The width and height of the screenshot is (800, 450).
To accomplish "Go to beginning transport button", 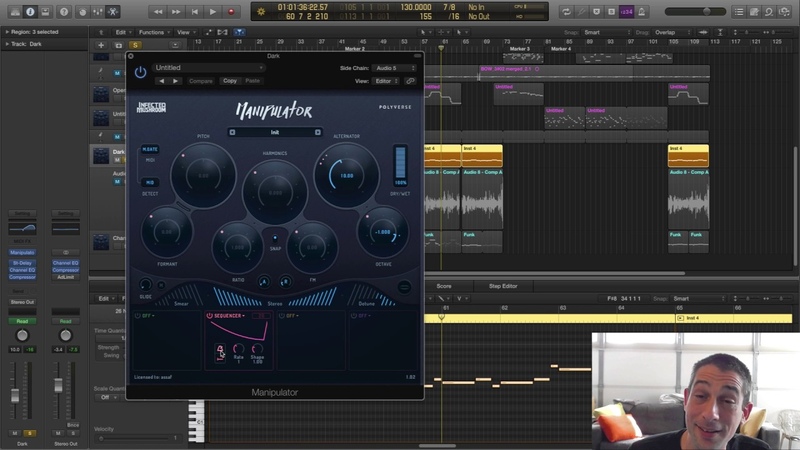I will pyautogui.click(x=194, y=11).
